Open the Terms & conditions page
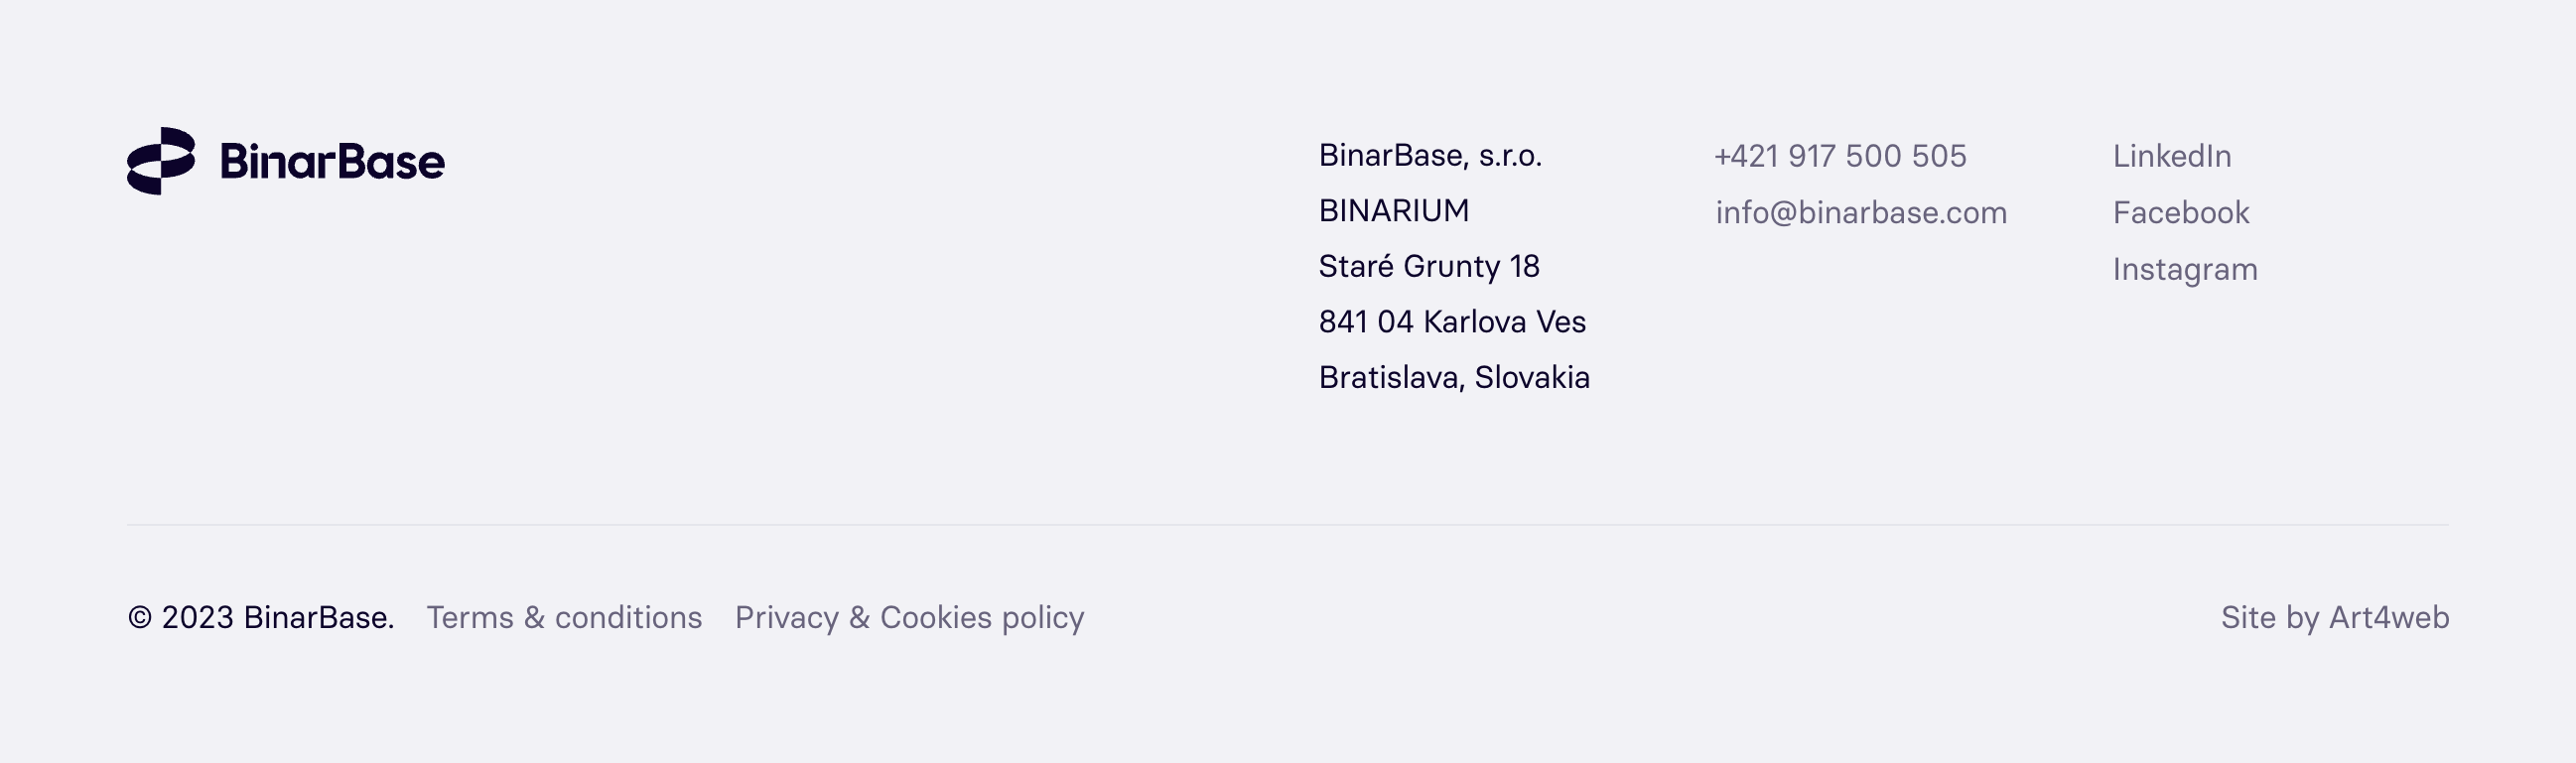 pyautogui.click(x=564, y=617)
